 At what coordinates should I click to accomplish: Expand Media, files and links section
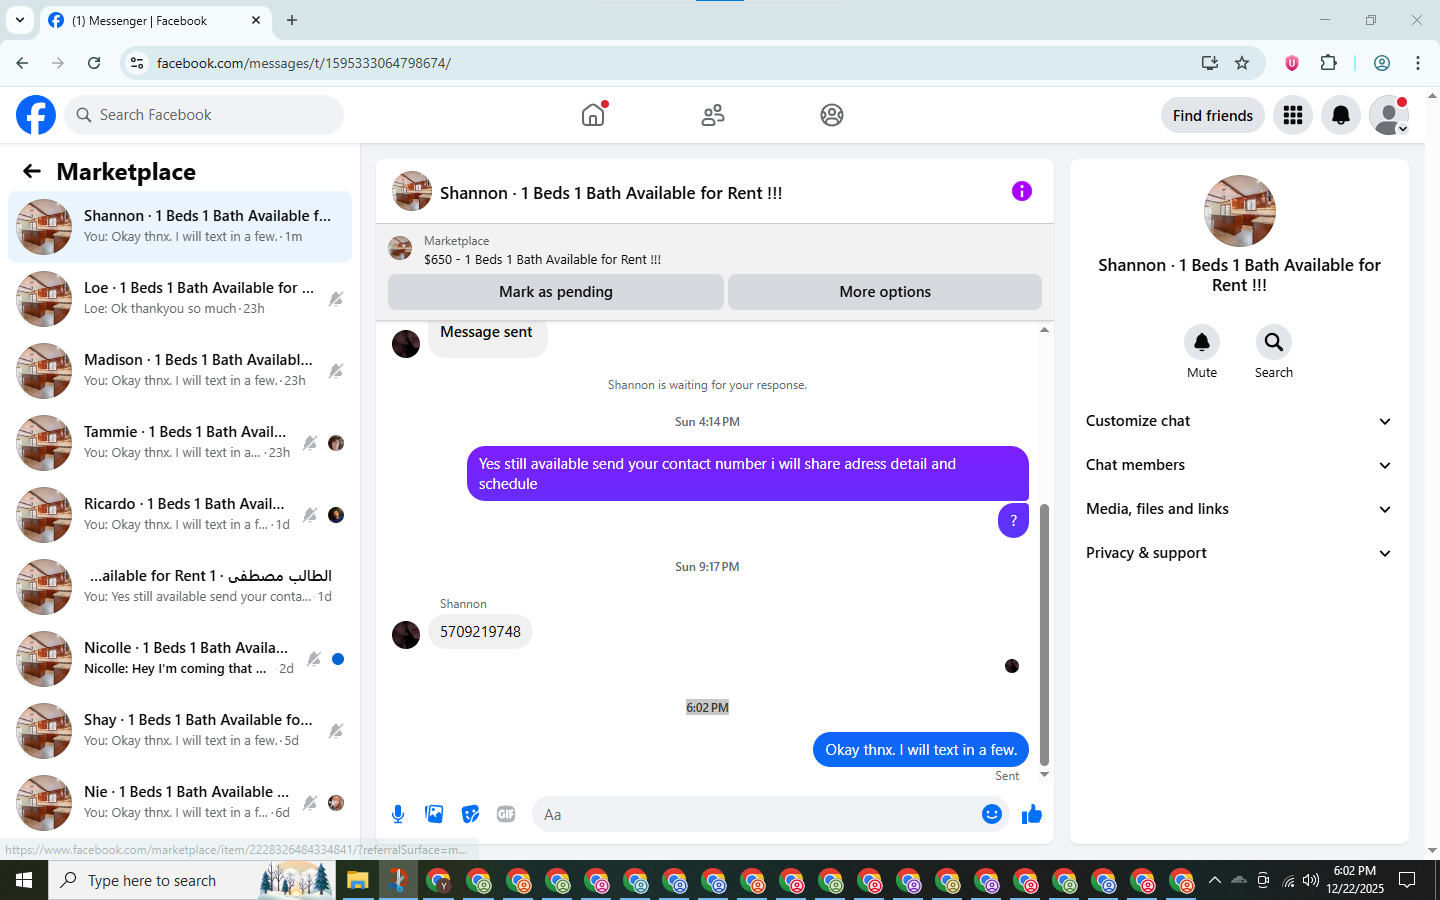[1239, 509]
